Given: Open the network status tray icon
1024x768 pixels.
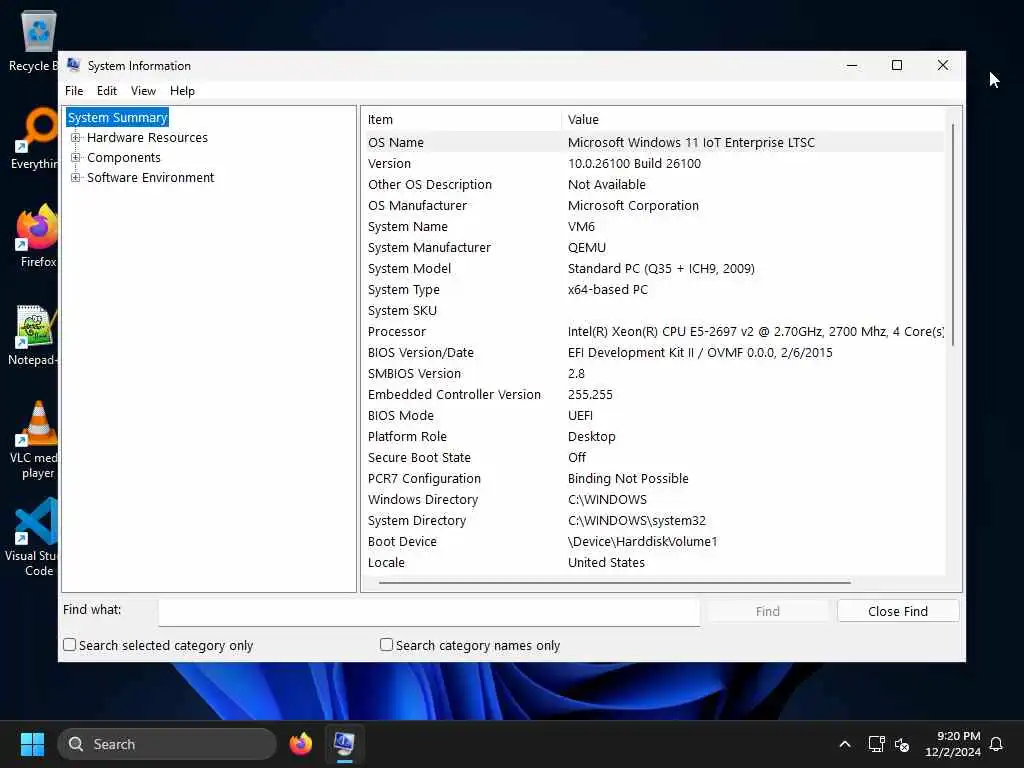Looking at the screenshot, I should pyautogui.click(x=876, y=744).
